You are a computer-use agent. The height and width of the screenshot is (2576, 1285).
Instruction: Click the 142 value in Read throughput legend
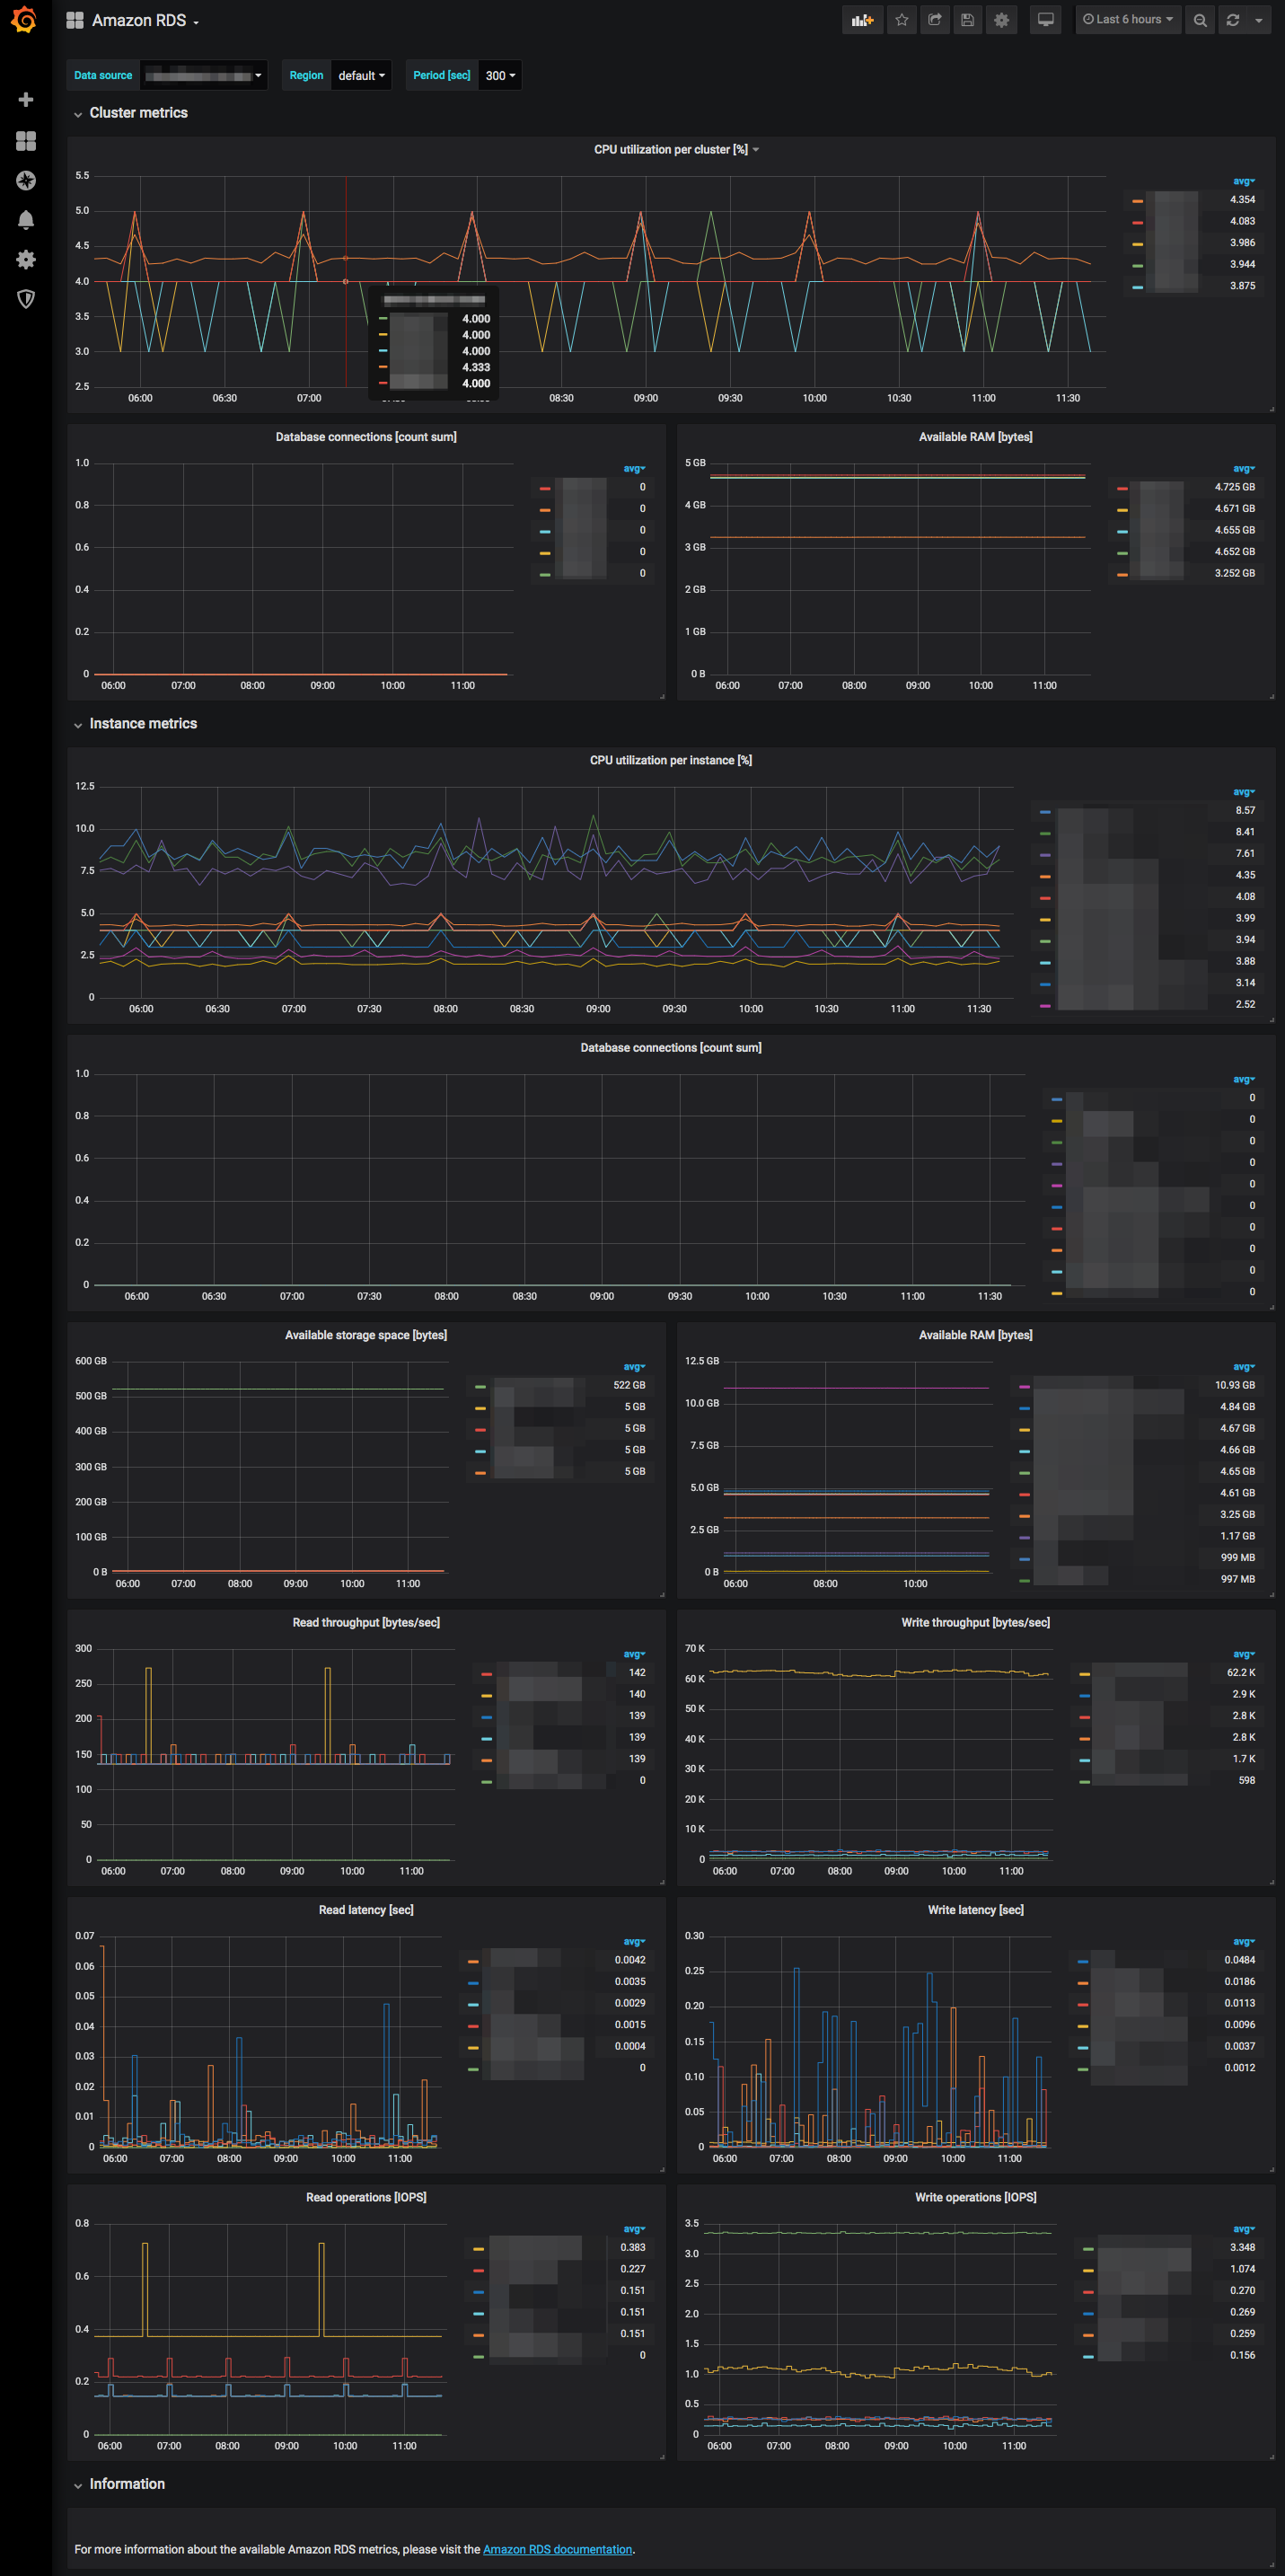(637, 1673)
